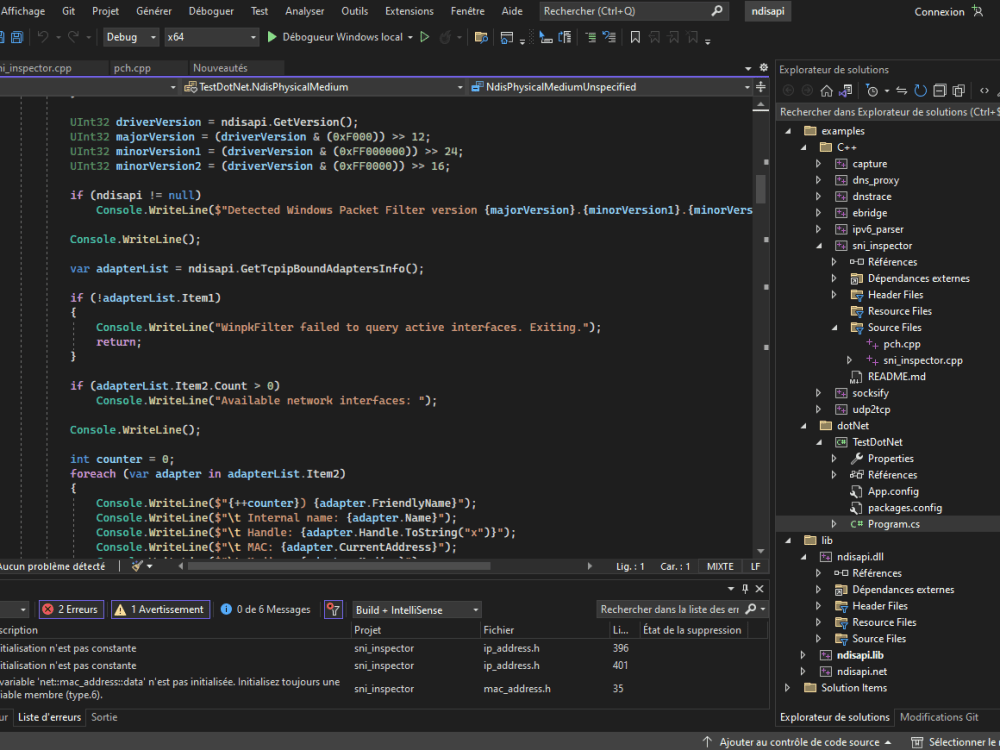Toggle the 2 Erreurs filter

tap(70, 609)
